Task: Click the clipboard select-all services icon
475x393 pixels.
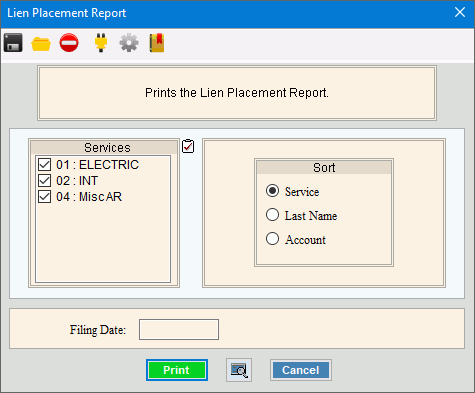Action: point(188,146)
